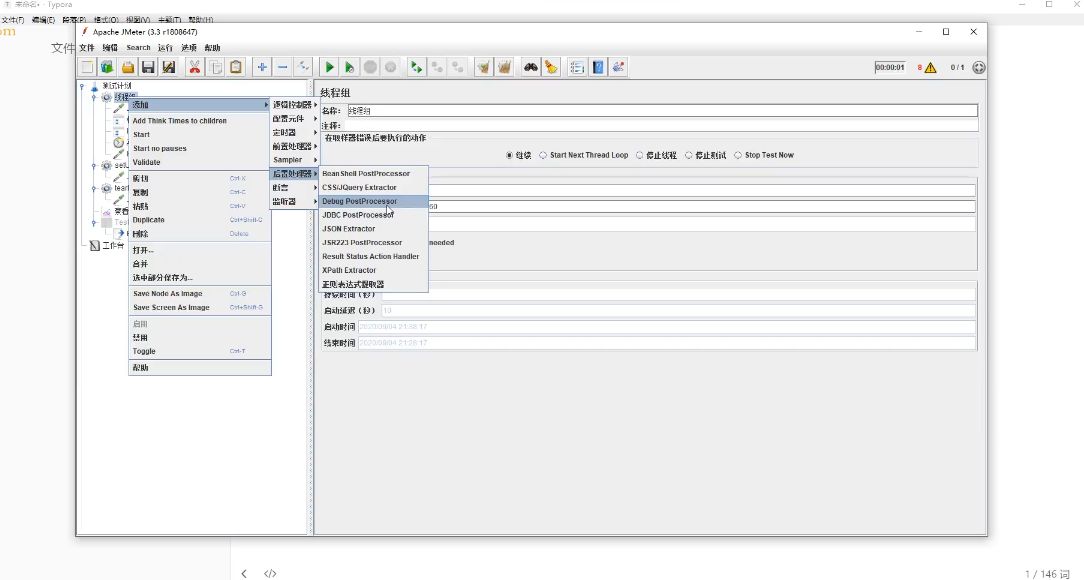1084x580 pixels.
Task: Click the warning triangle error log icon
Action: click(x=931, y=67)
